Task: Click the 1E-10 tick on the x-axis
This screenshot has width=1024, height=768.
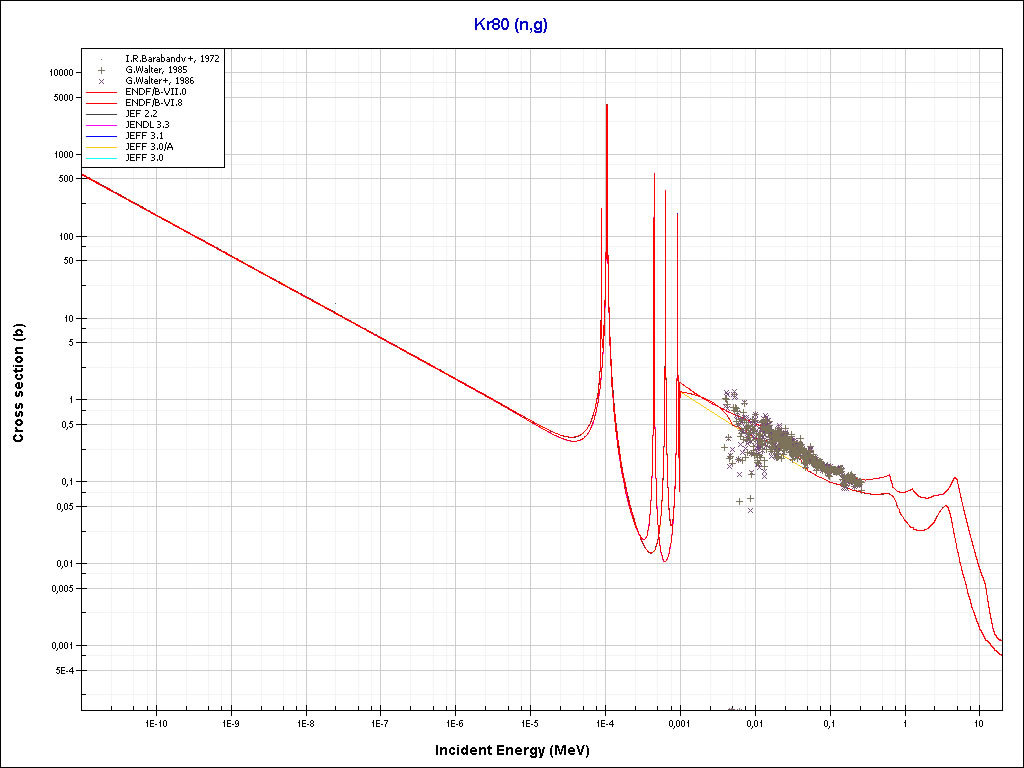Action: pyautogui.click(x=155, y=722)
